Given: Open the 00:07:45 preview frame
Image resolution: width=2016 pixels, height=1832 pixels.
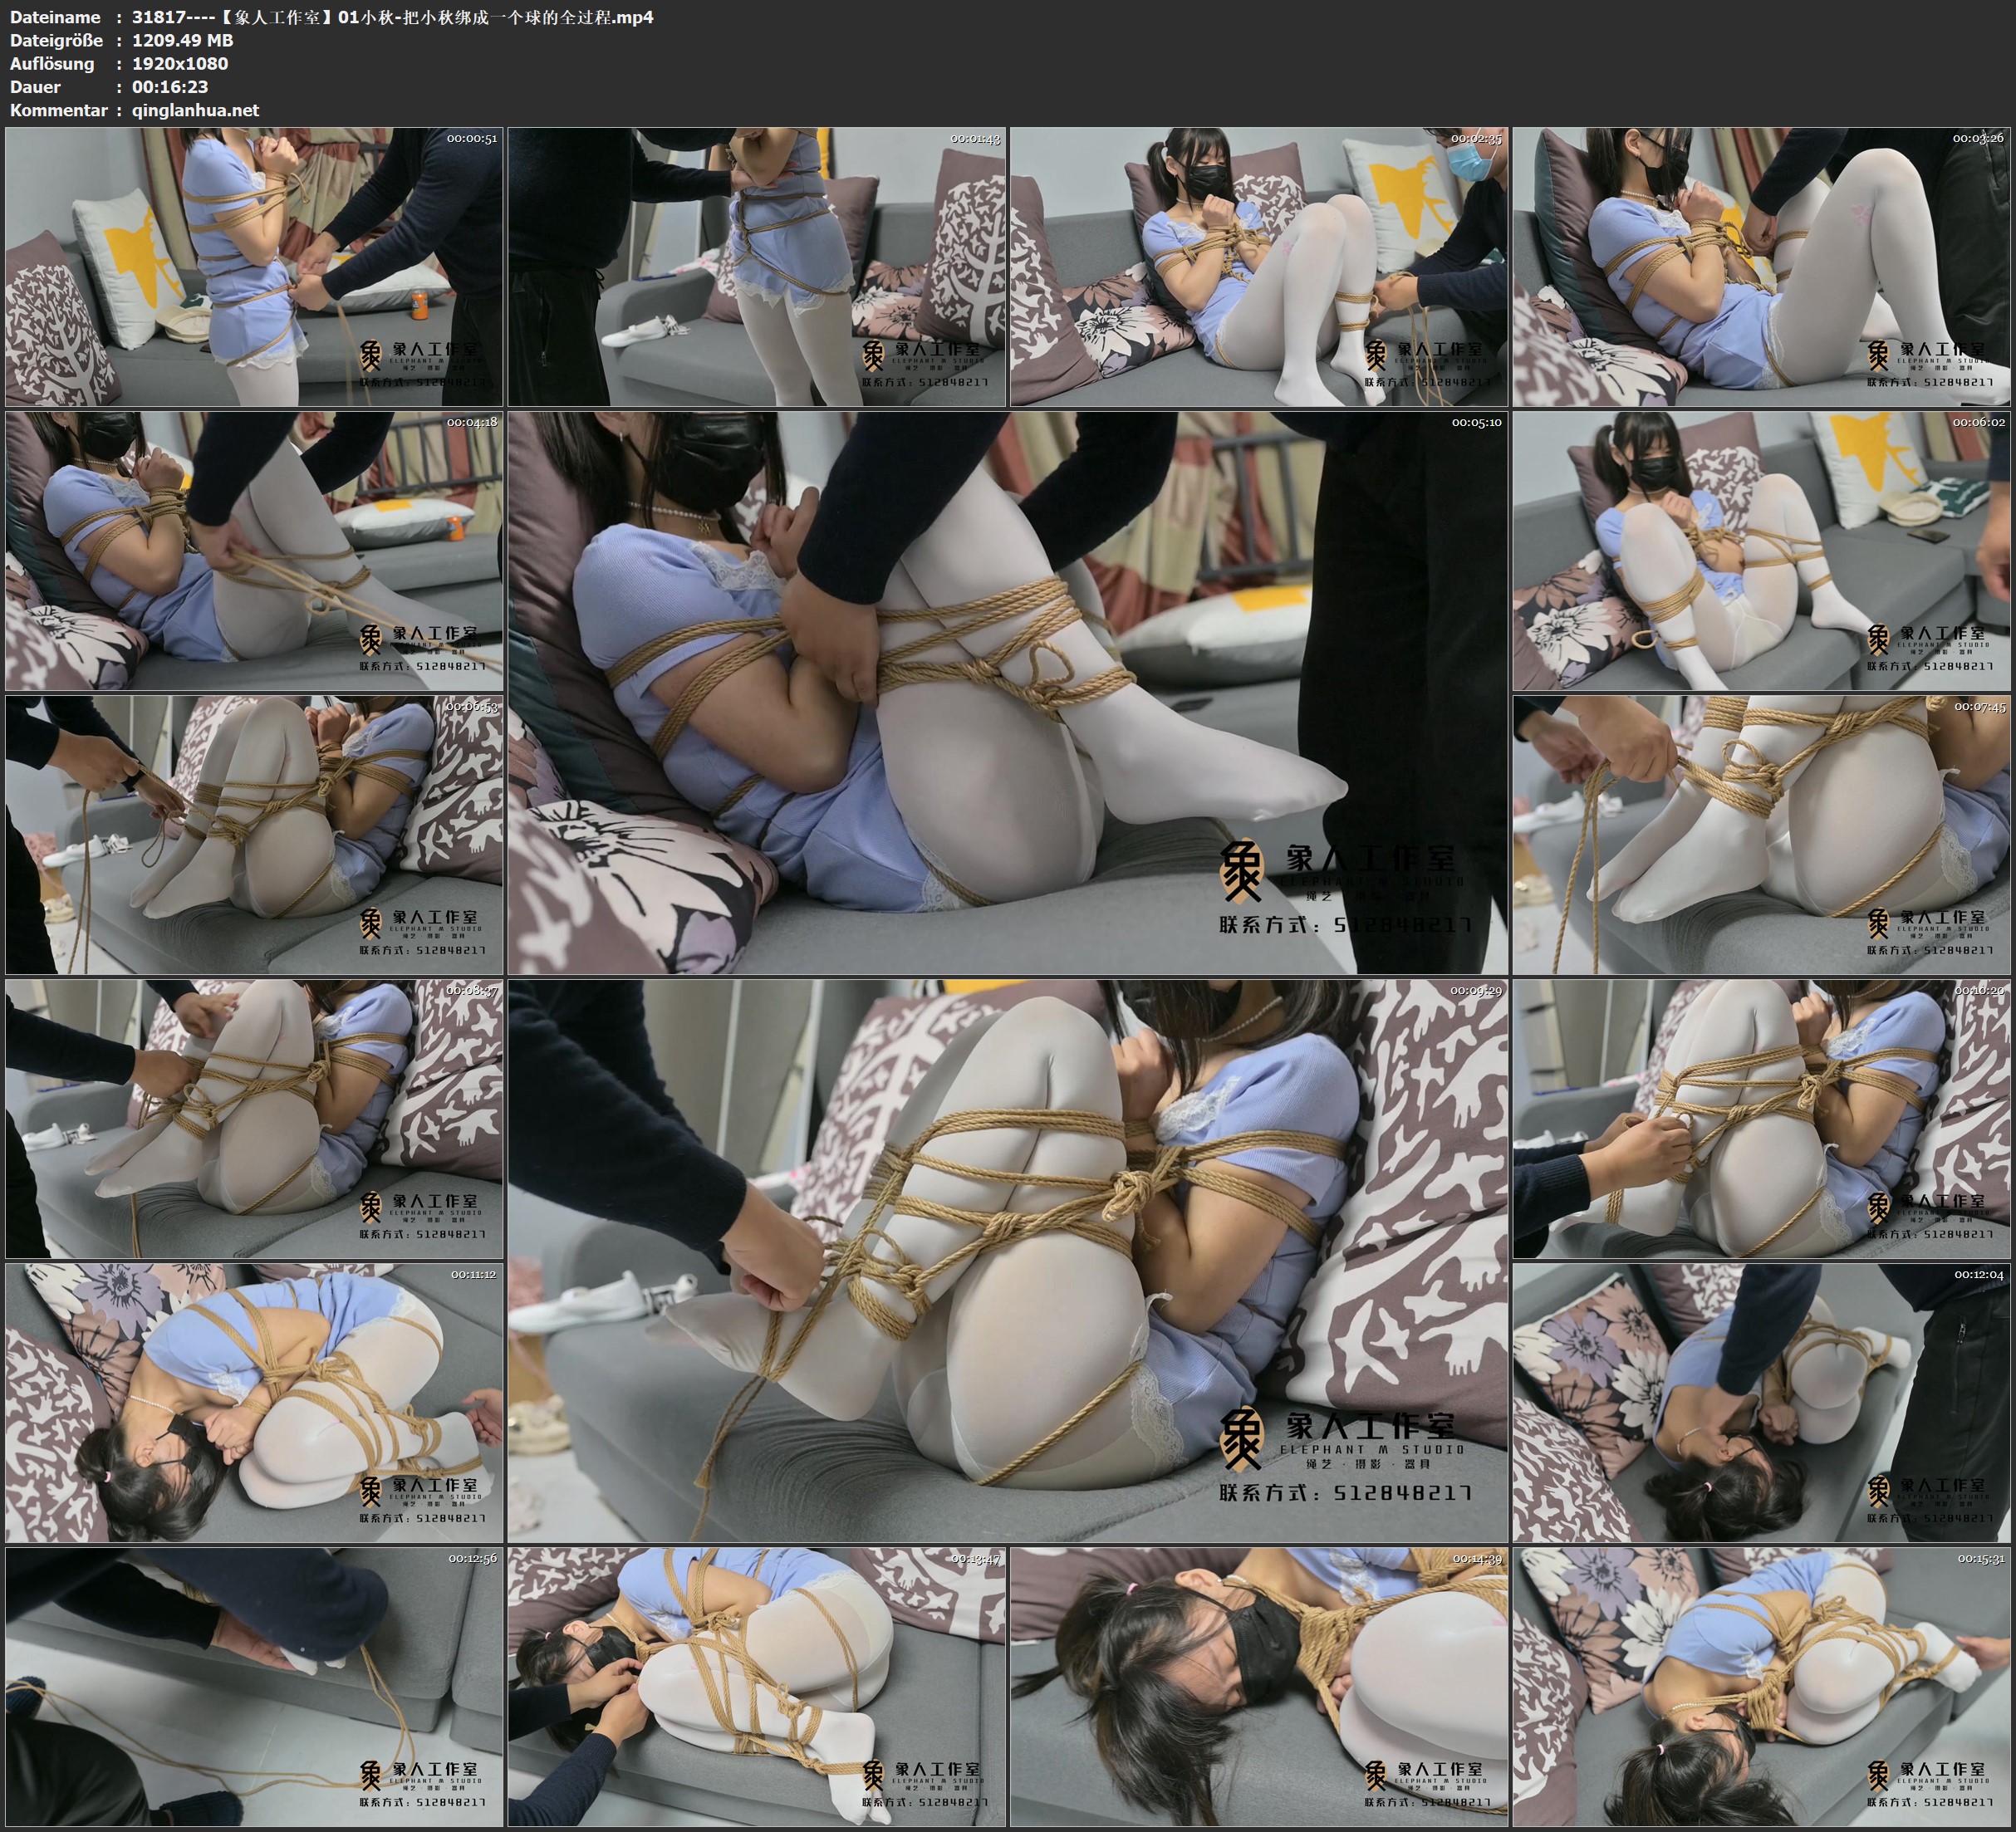Looking at the screenshot, I should click(1761, 835).
